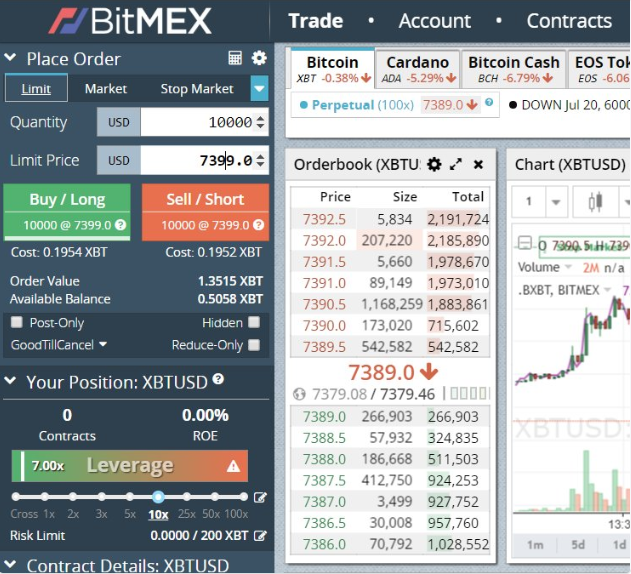Set leverage slider to 100x
Image resolution: width=631 pixels, height=574 pixels.
[x=243, y=497]
